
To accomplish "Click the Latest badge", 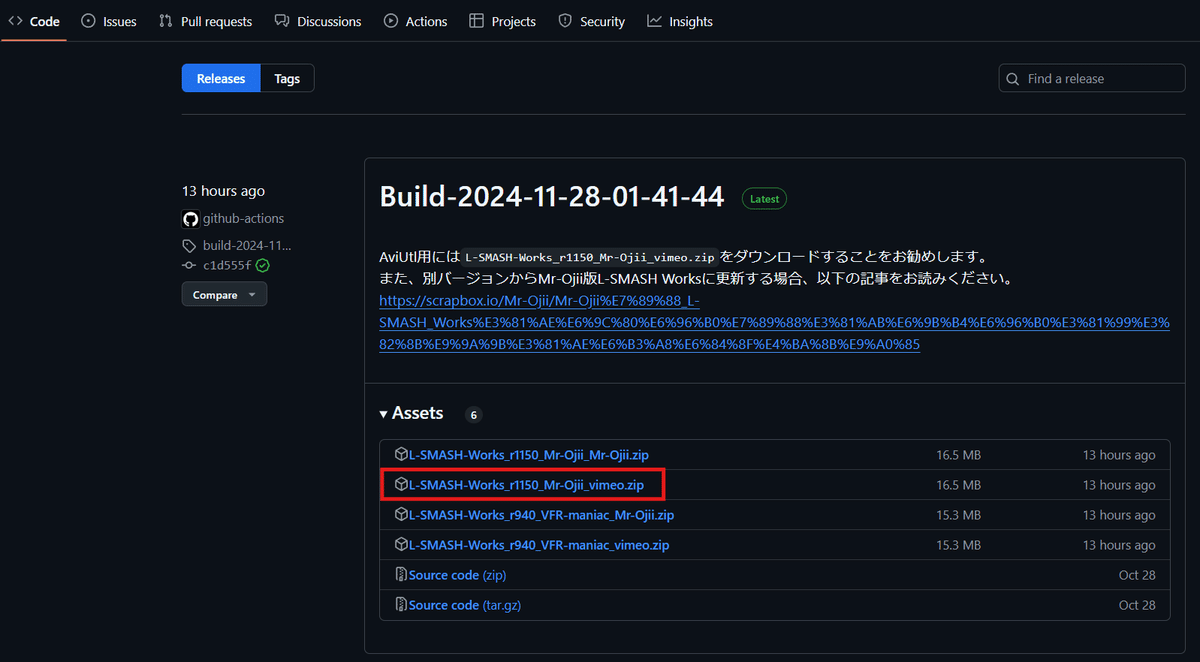I will click(x=764, y=199).
